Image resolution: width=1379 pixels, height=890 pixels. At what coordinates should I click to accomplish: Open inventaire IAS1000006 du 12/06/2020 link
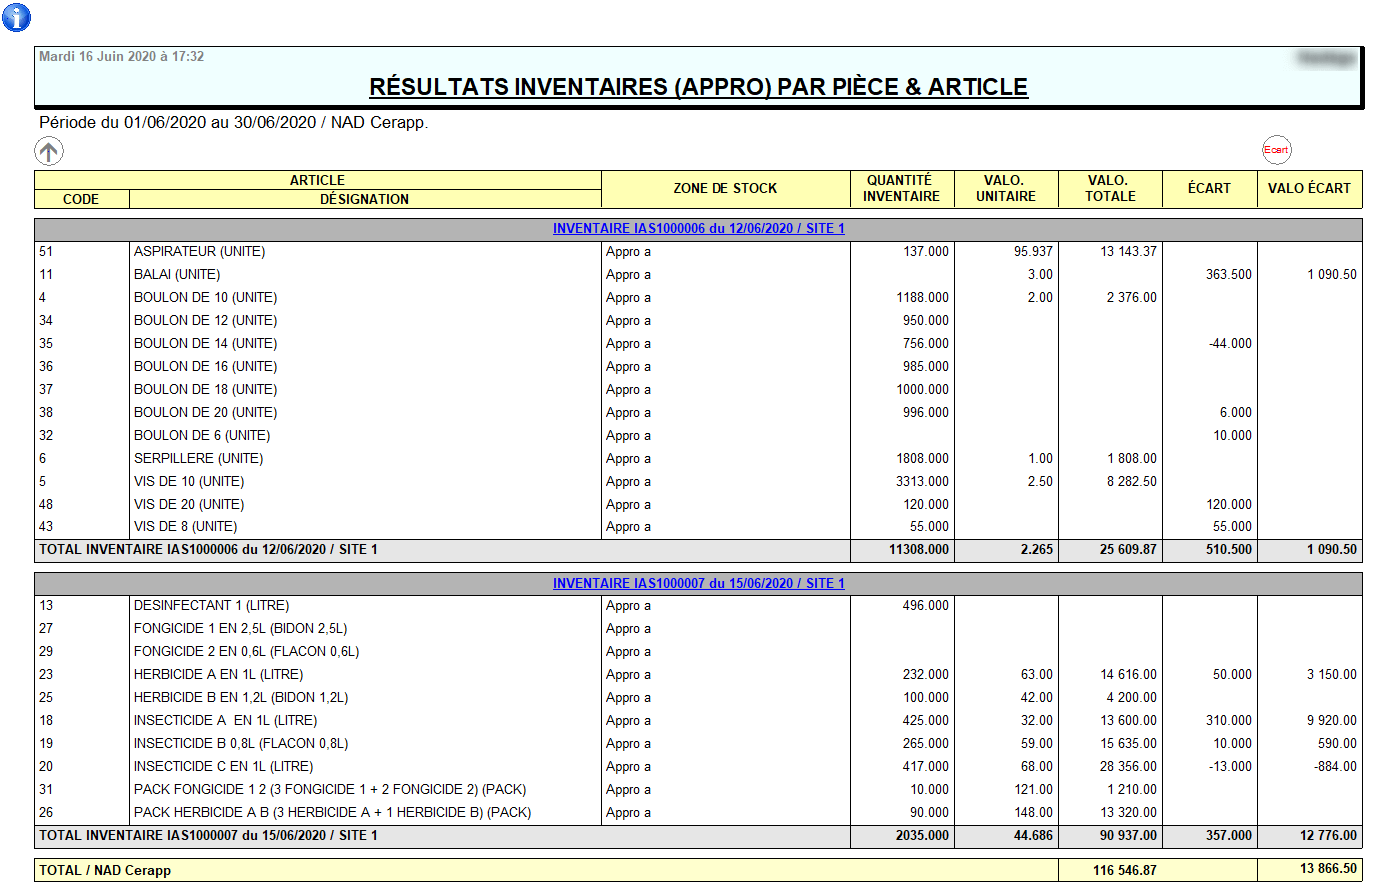coord(698,229)
